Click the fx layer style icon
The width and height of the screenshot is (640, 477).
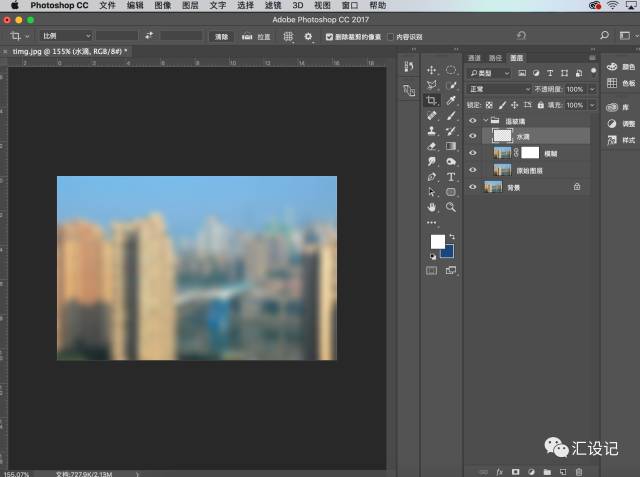(x=499, y=470)
